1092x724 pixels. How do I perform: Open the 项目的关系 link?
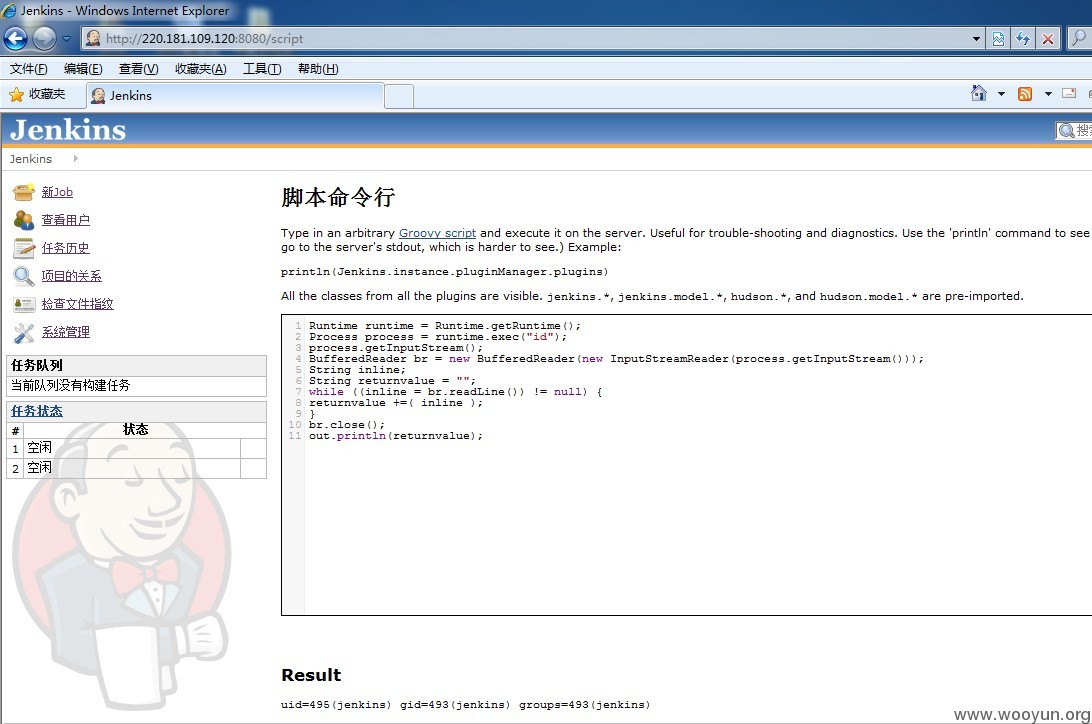(x=72, y=276)
